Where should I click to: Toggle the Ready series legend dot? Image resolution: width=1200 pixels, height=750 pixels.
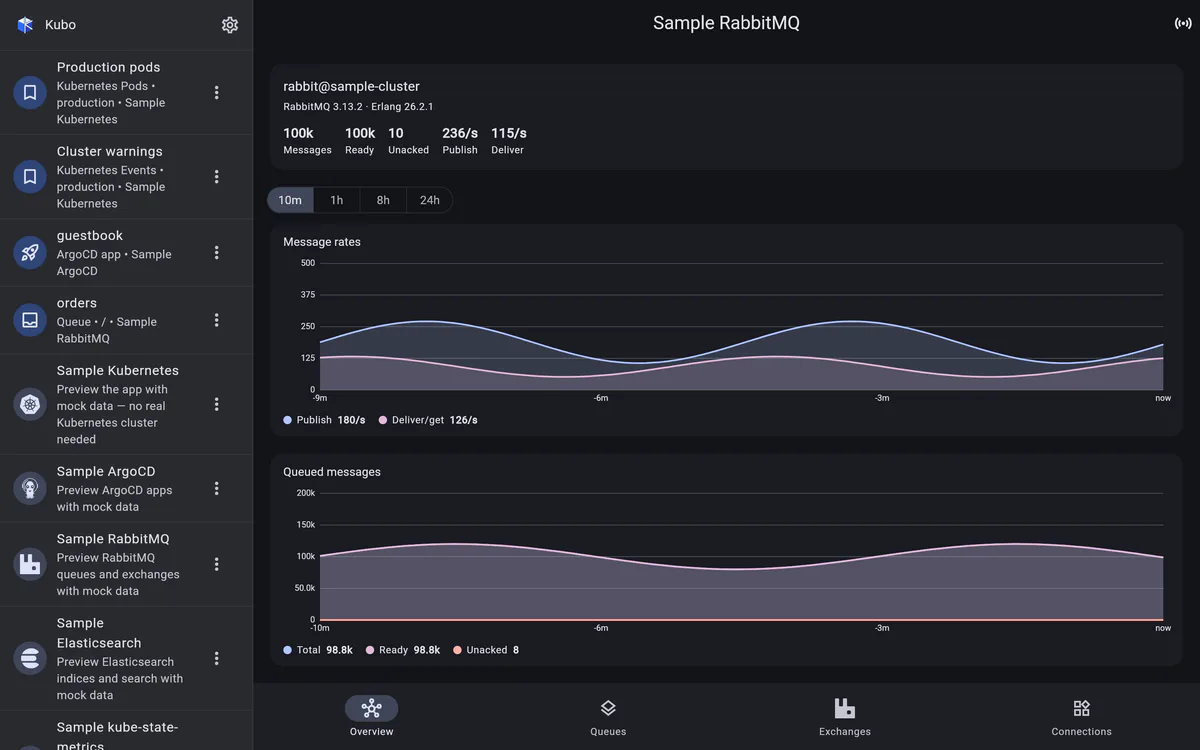click(x=370, y=650)
